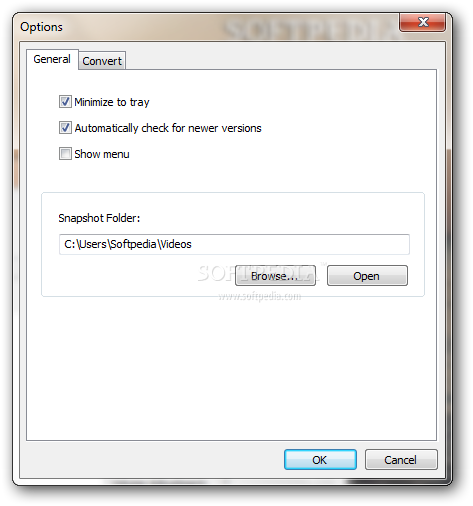Image resolution: width=473 pixels, height=506 pixels.
Task: Close the Options dialog with X
Action: point(423,22)
